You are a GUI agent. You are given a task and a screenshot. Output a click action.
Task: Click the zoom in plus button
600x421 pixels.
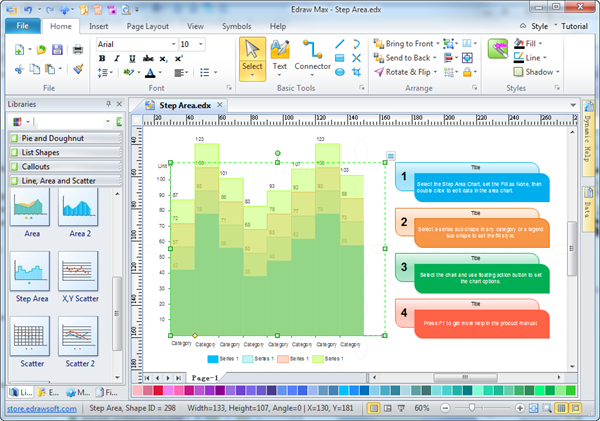point(520,408)
